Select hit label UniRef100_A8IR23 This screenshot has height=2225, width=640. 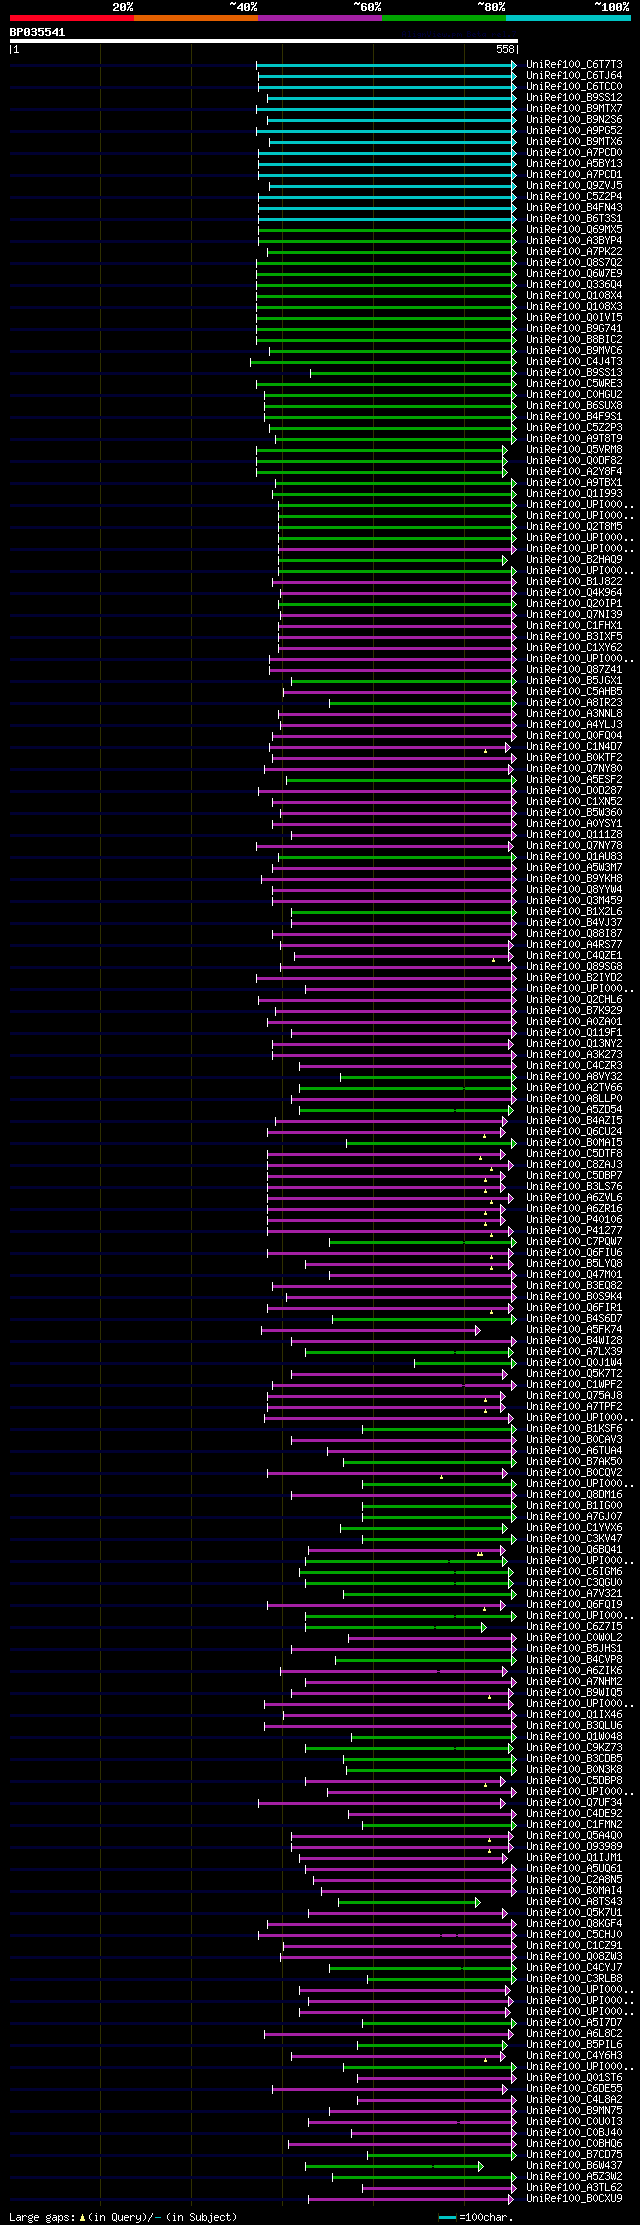click(574, 702)
